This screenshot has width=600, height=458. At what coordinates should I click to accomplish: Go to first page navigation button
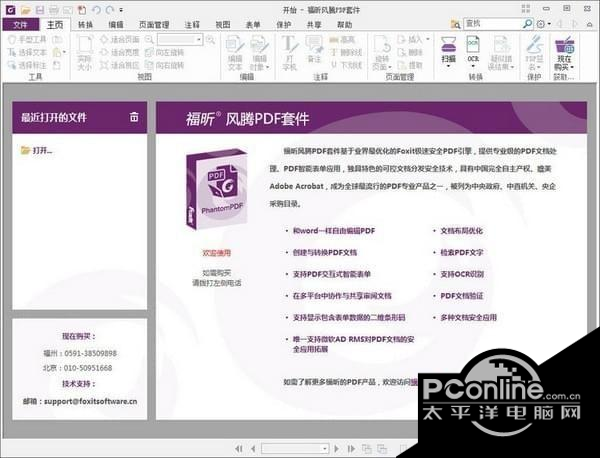[238, 448]
